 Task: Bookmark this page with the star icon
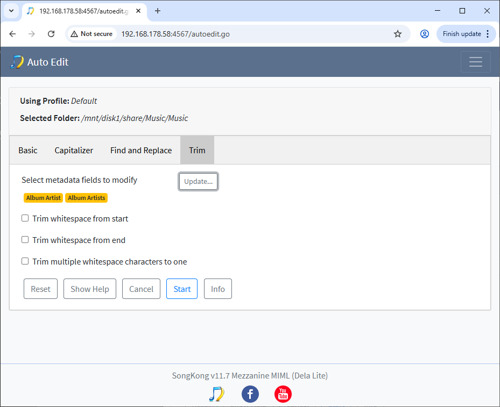(x=397, y=34)
